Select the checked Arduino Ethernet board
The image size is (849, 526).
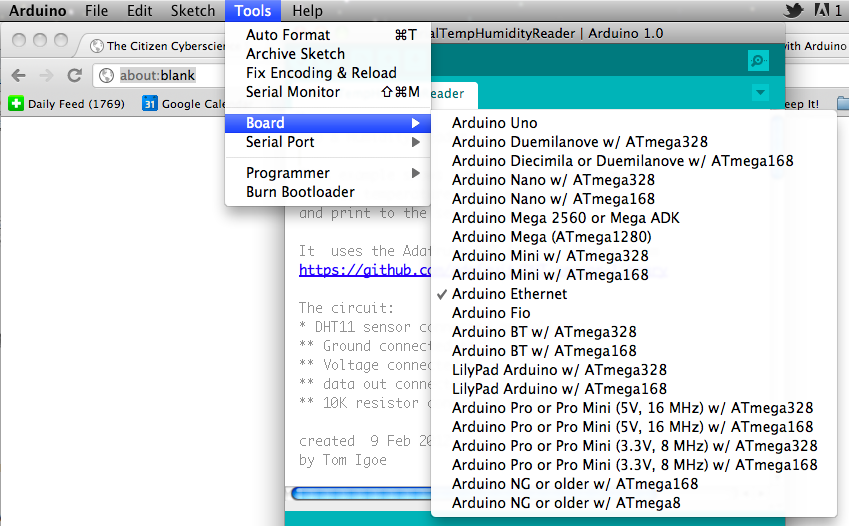coord(634,294)
